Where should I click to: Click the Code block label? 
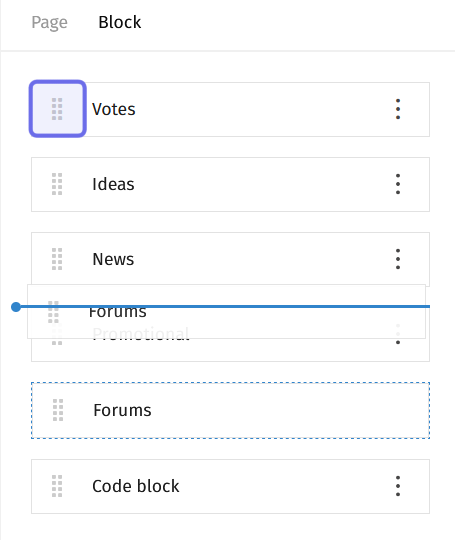pos(136,486)
